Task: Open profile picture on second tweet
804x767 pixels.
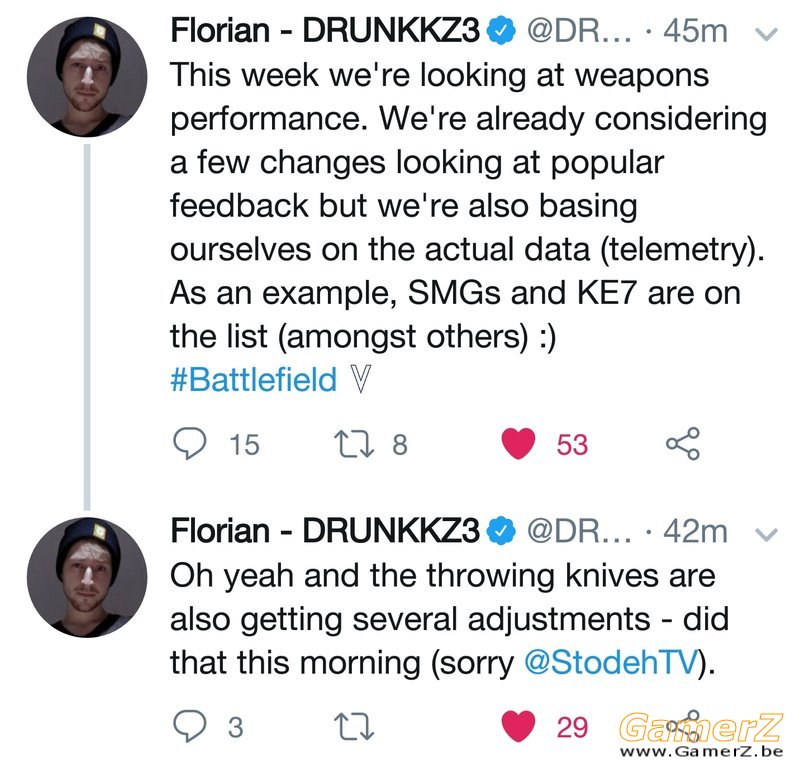Action: click(x=87, y=577)
